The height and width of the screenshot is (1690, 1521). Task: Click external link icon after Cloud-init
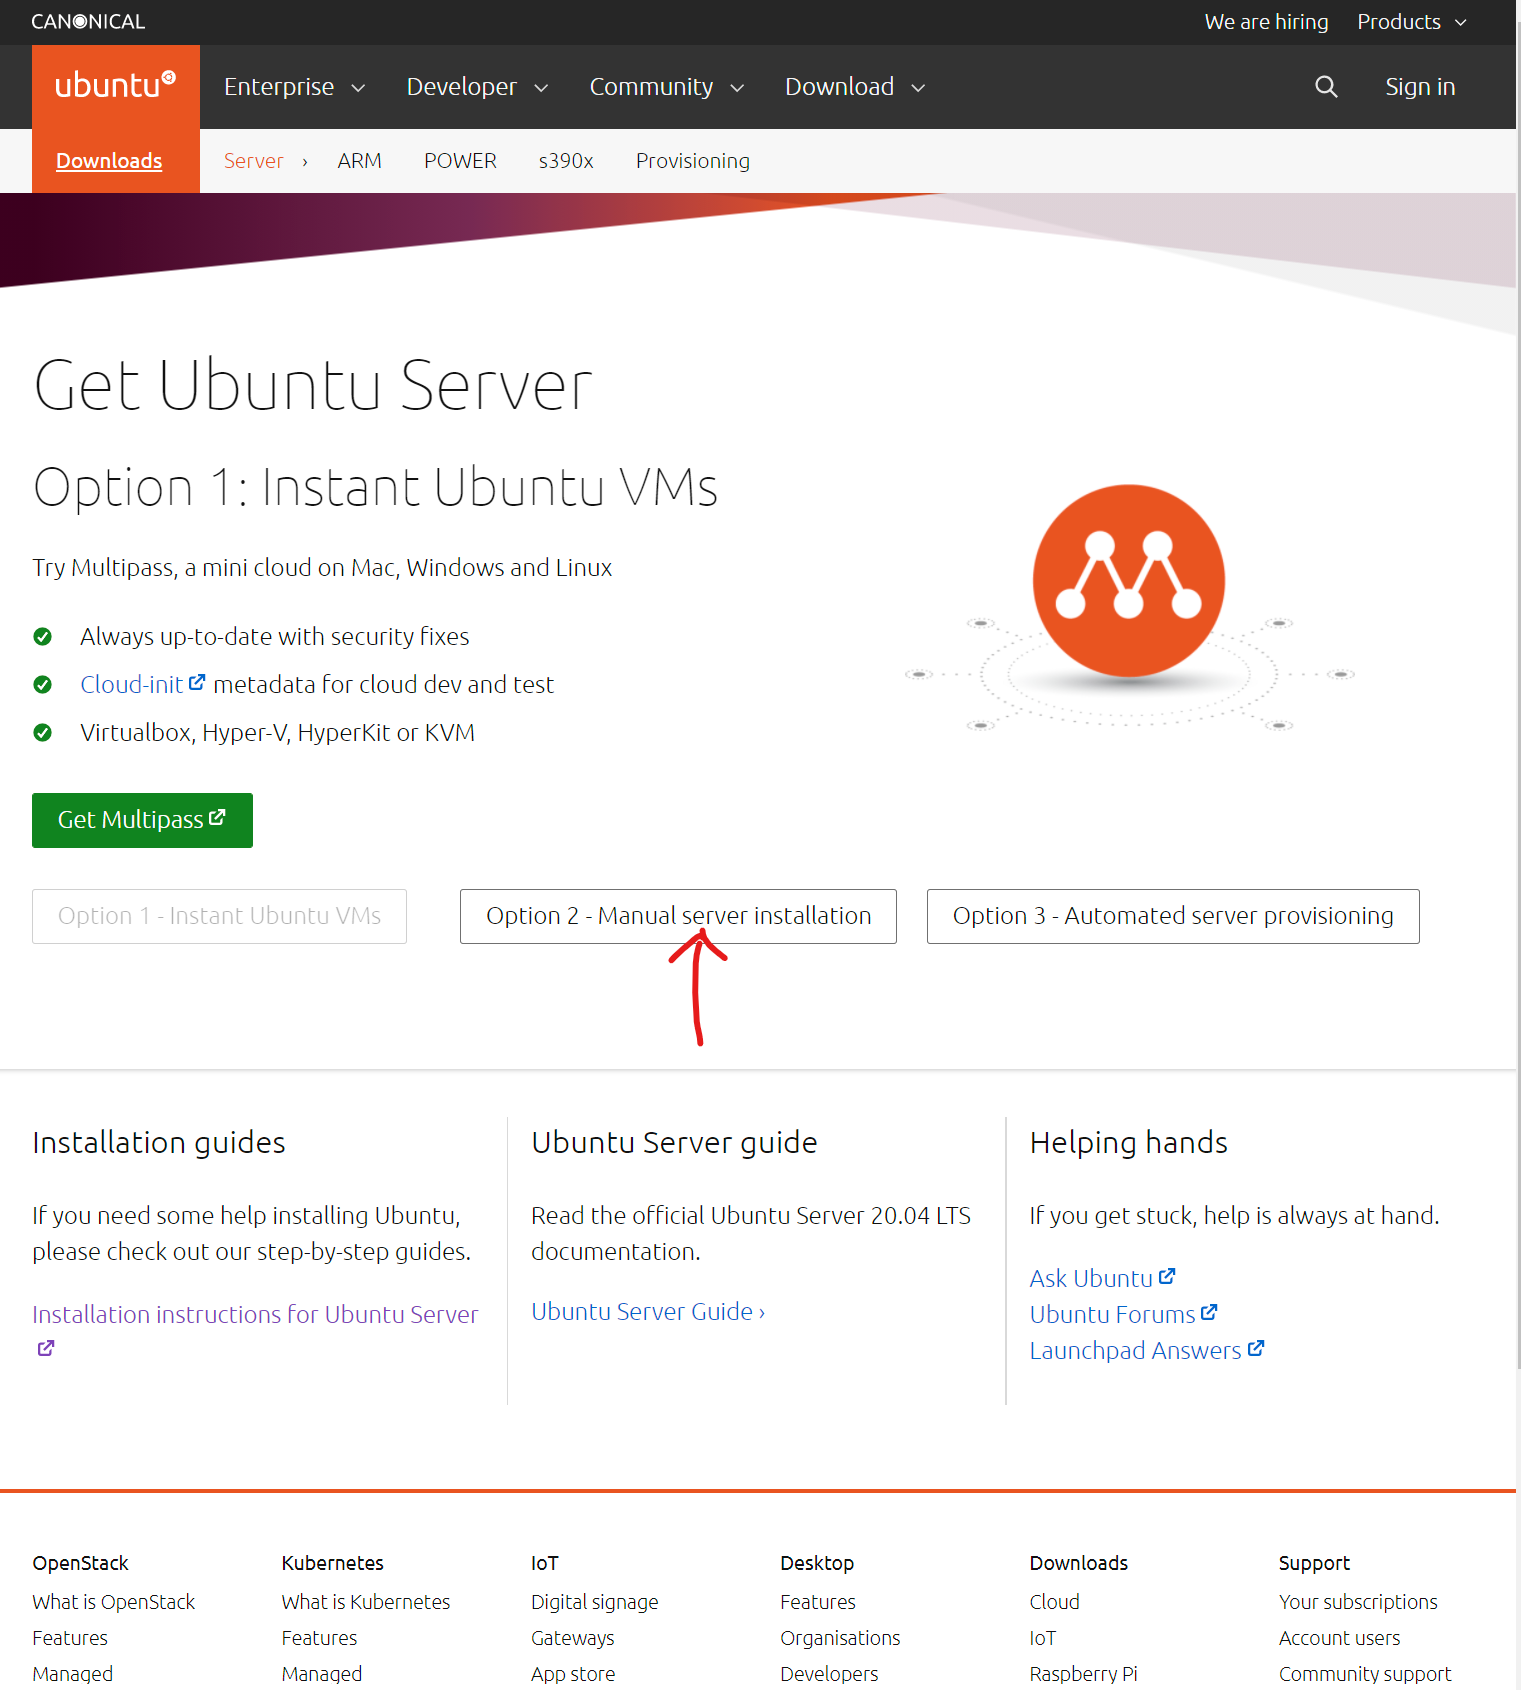(197, 683)
